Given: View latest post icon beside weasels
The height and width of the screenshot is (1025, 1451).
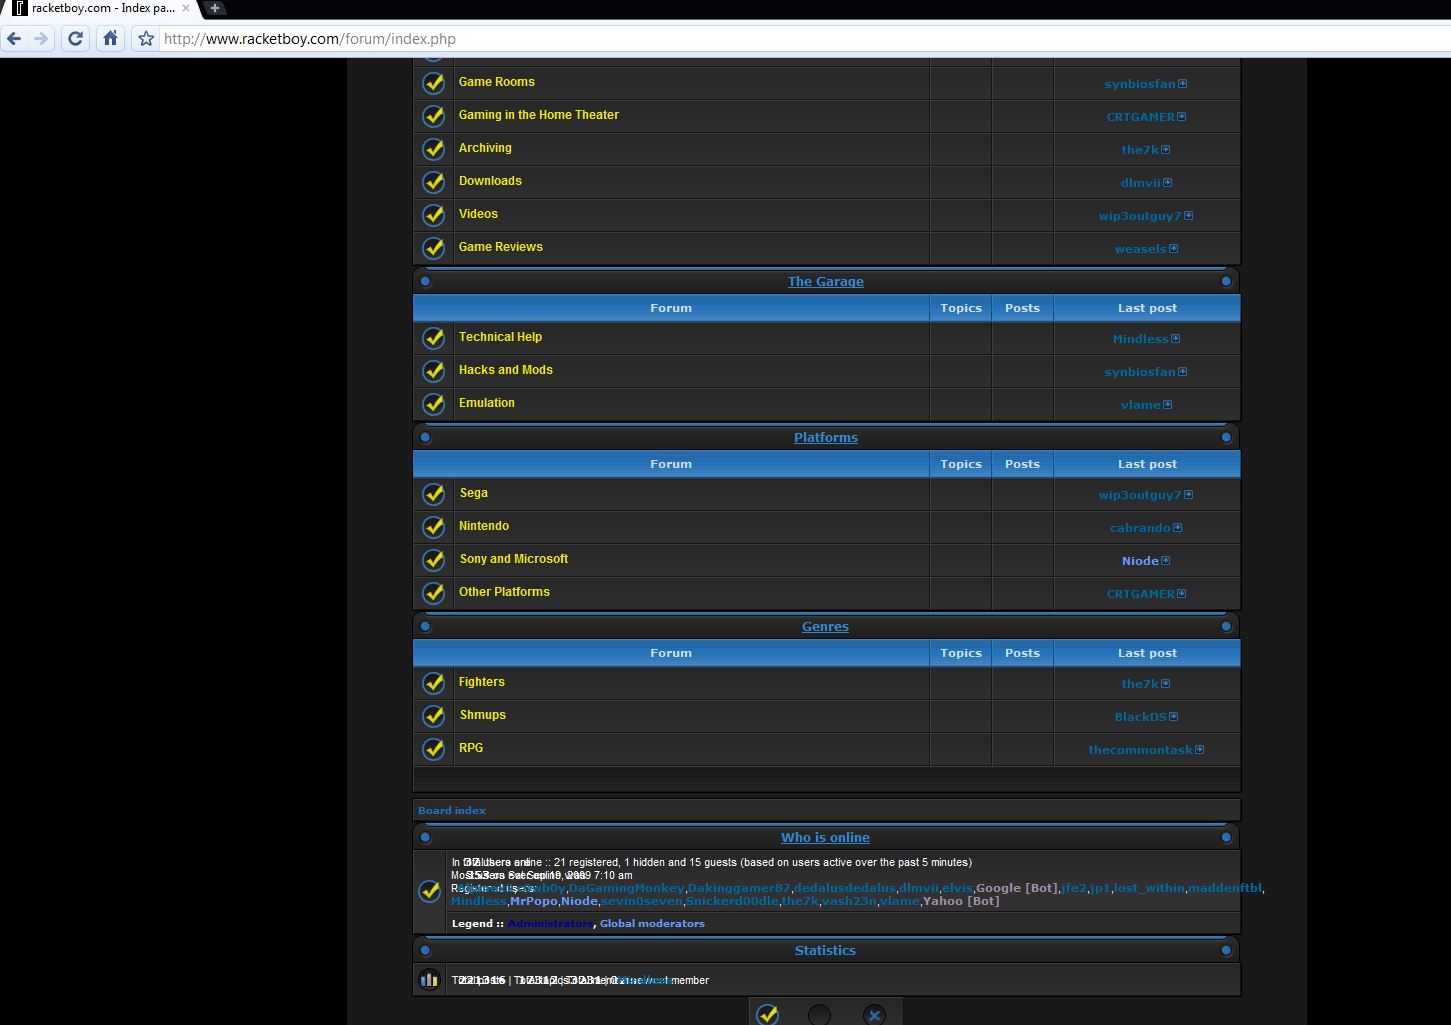Looking at the screenshot, I should pyautogui.click(x=1173, y=249).
